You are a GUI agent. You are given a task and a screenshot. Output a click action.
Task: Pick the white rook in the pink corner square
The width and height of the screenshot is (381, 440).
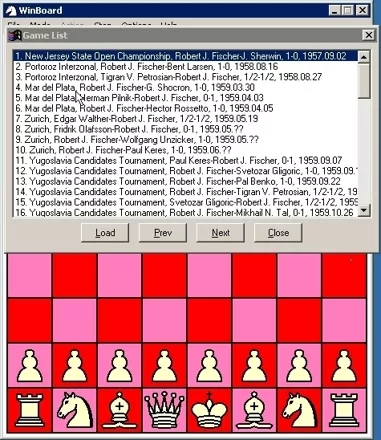(x=344, y=410)
